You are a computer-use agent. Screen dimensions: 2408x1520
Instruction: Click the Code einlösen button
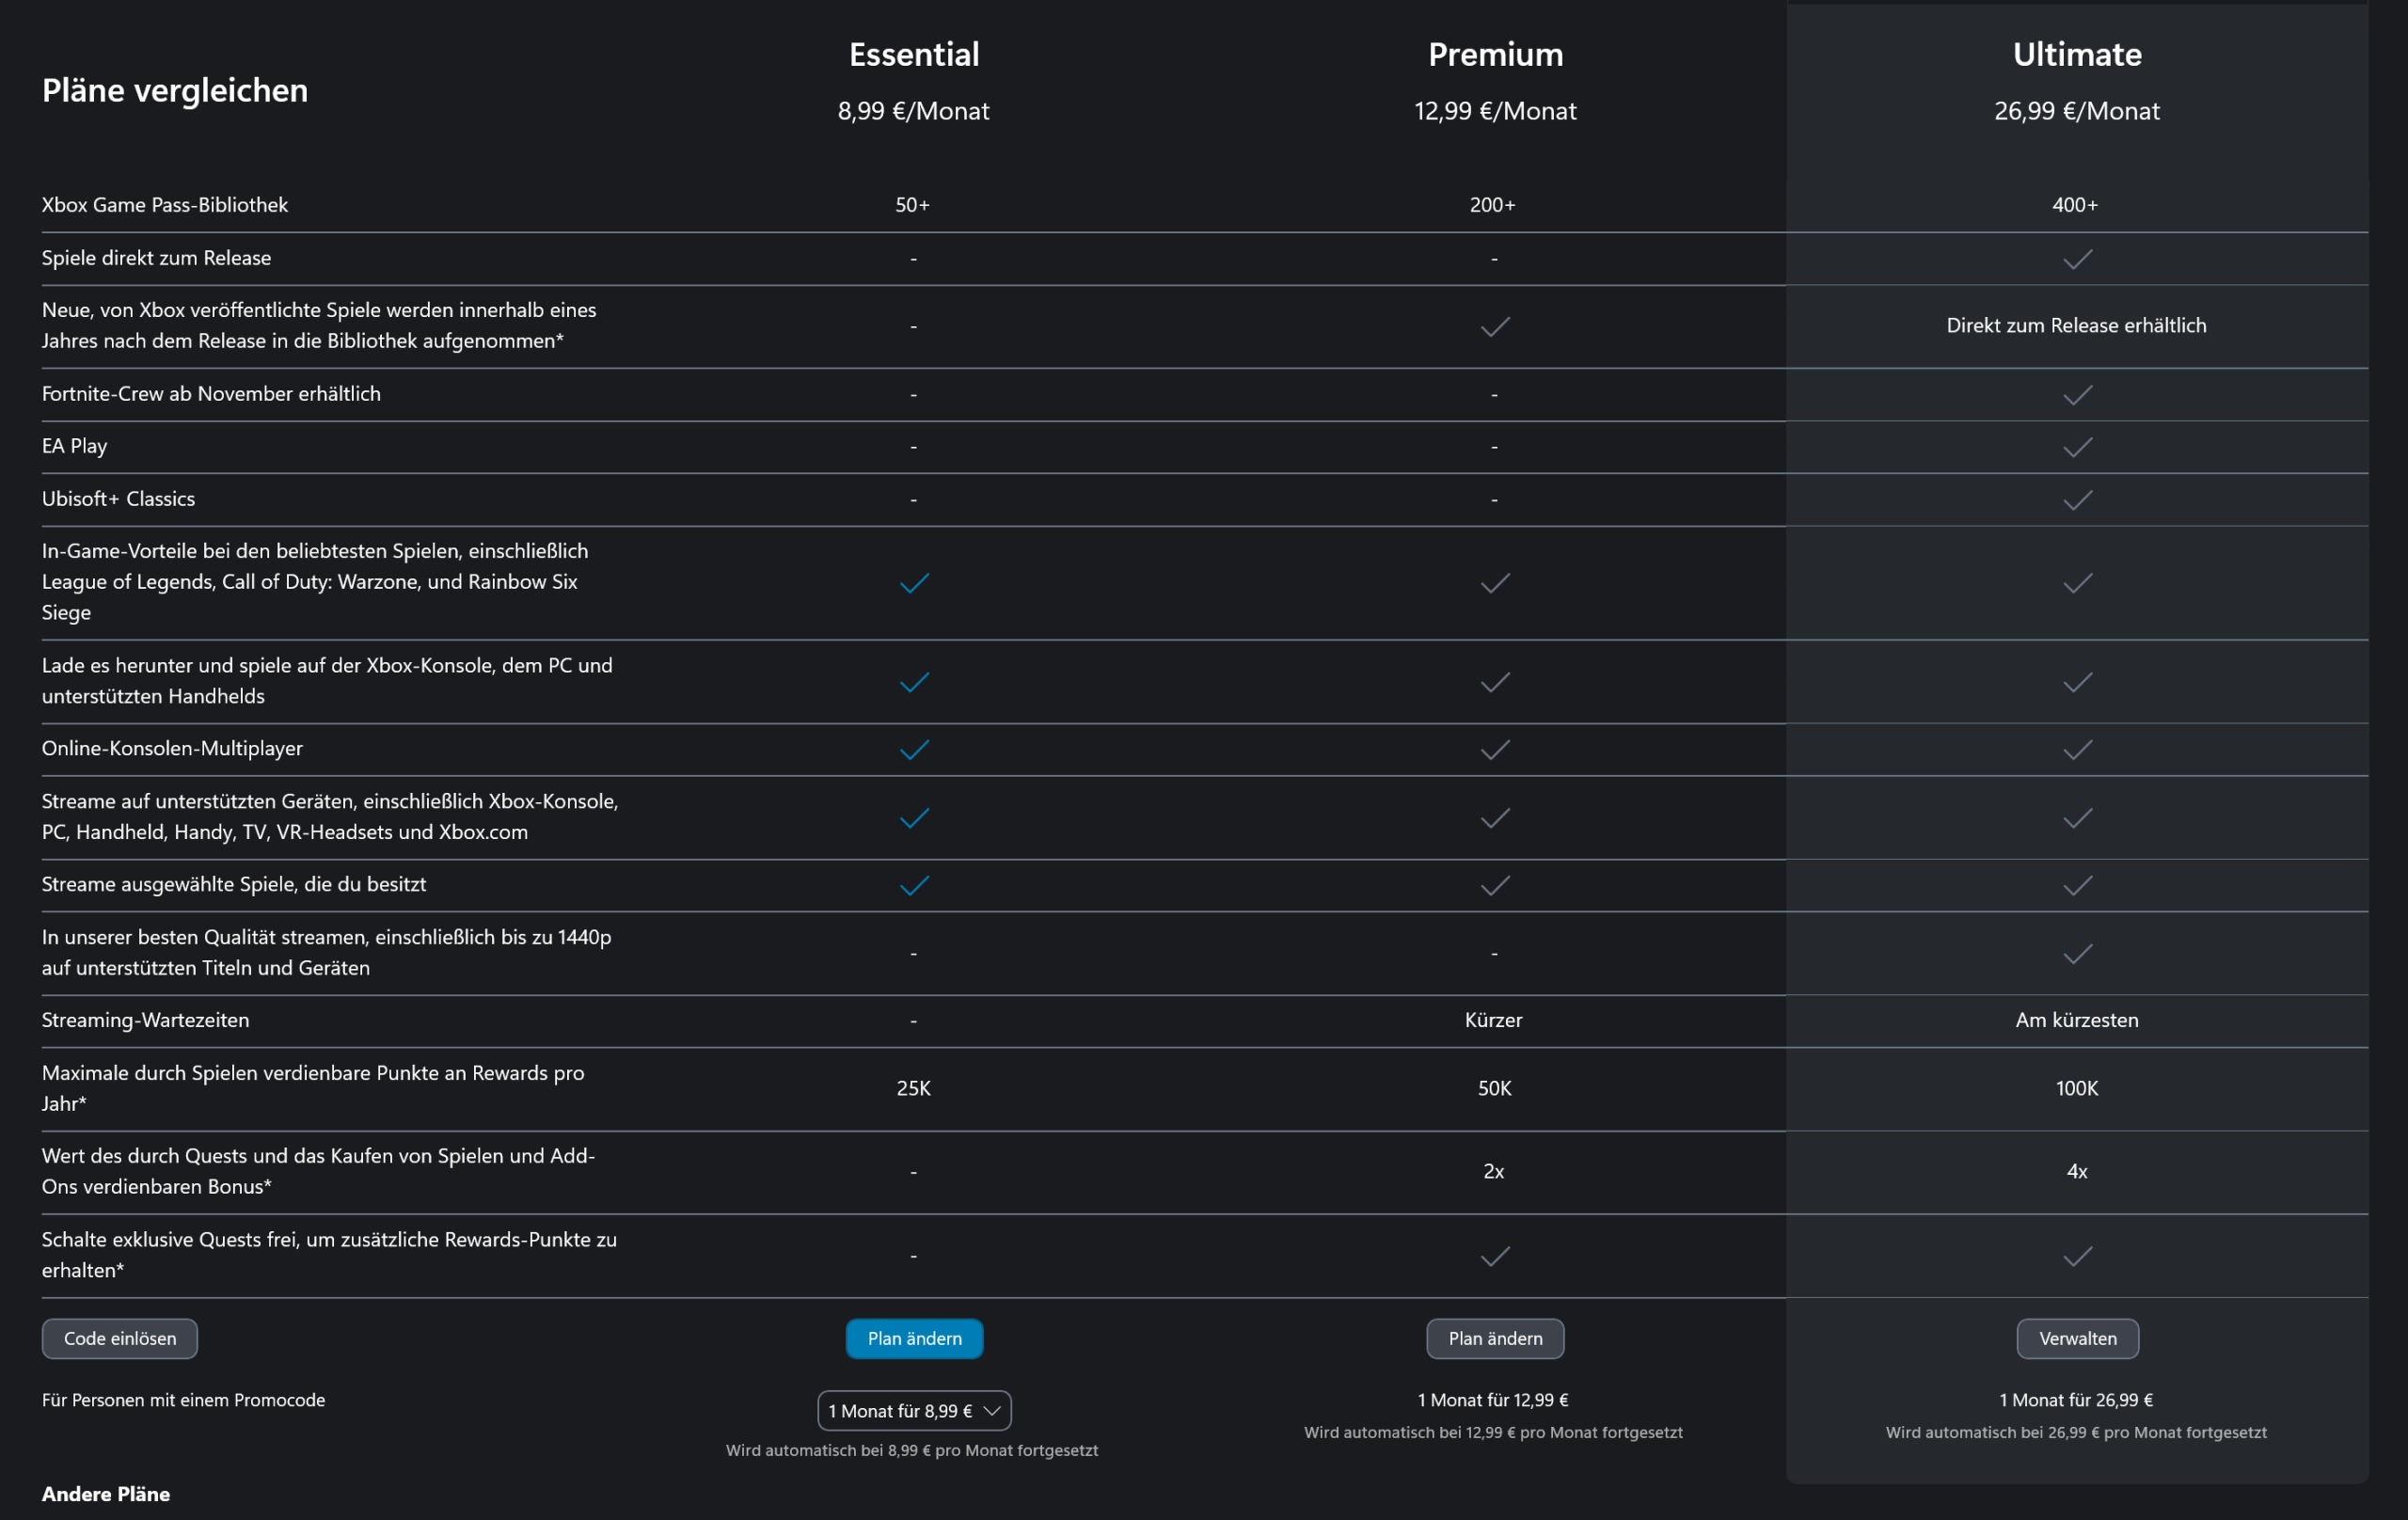coord(120,1338)
